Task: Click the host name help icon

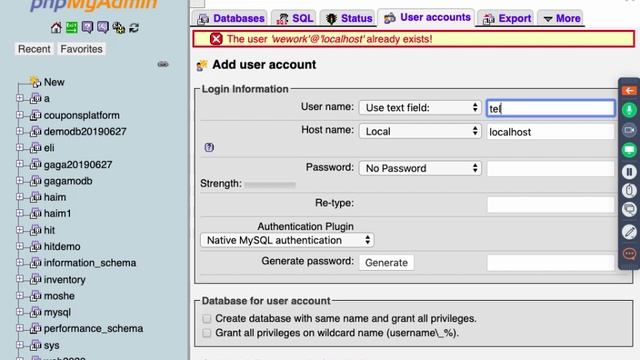Action: coord(209,147)
